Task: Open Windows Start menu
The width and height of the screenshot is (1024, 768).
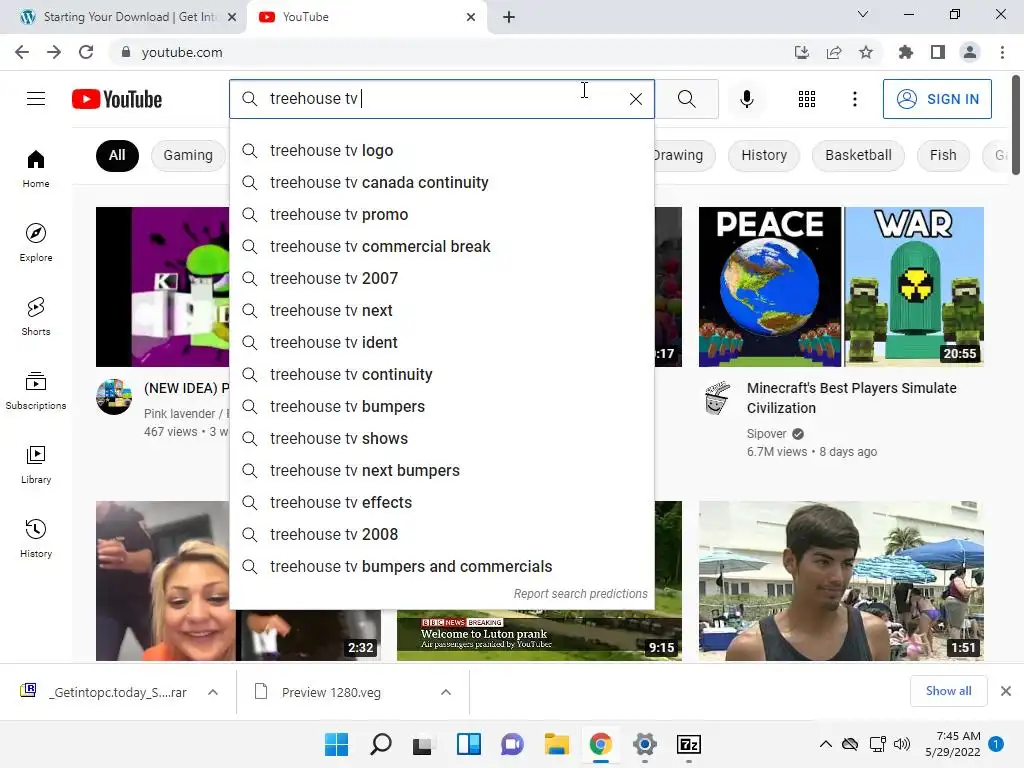Action: click(x=336, y=744)
